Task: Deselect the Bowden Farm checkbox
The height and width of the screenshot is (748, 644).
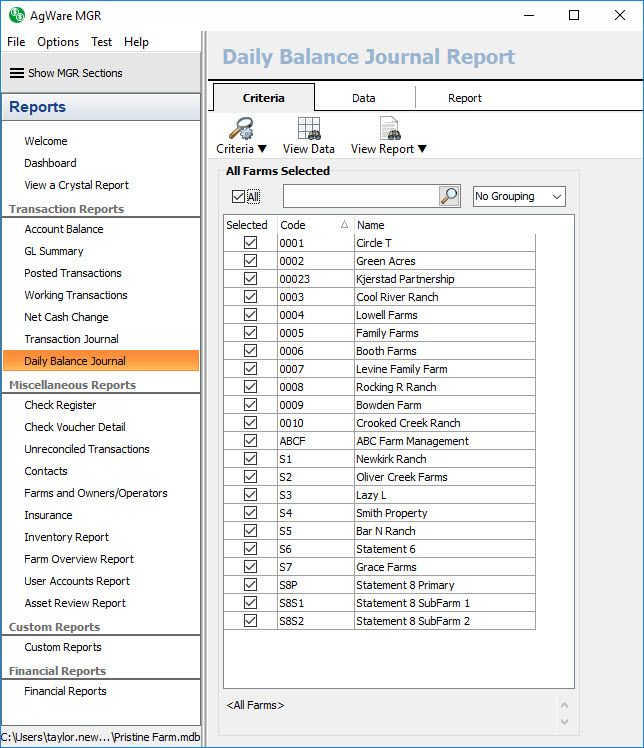Action: [x=250, y=405]
